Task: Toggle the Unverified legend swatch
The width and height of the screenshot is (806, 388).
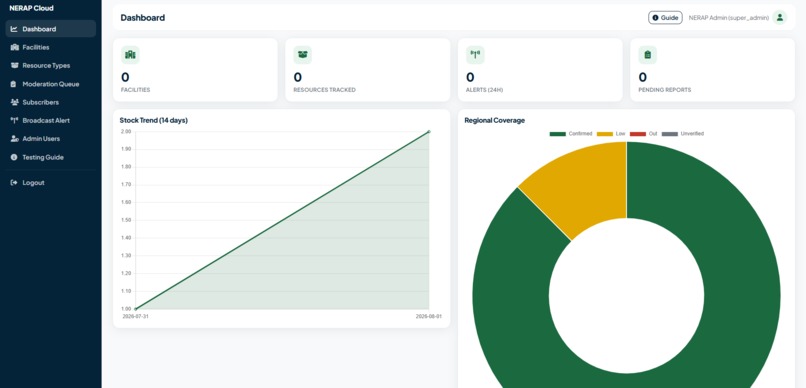Action: 670,134
